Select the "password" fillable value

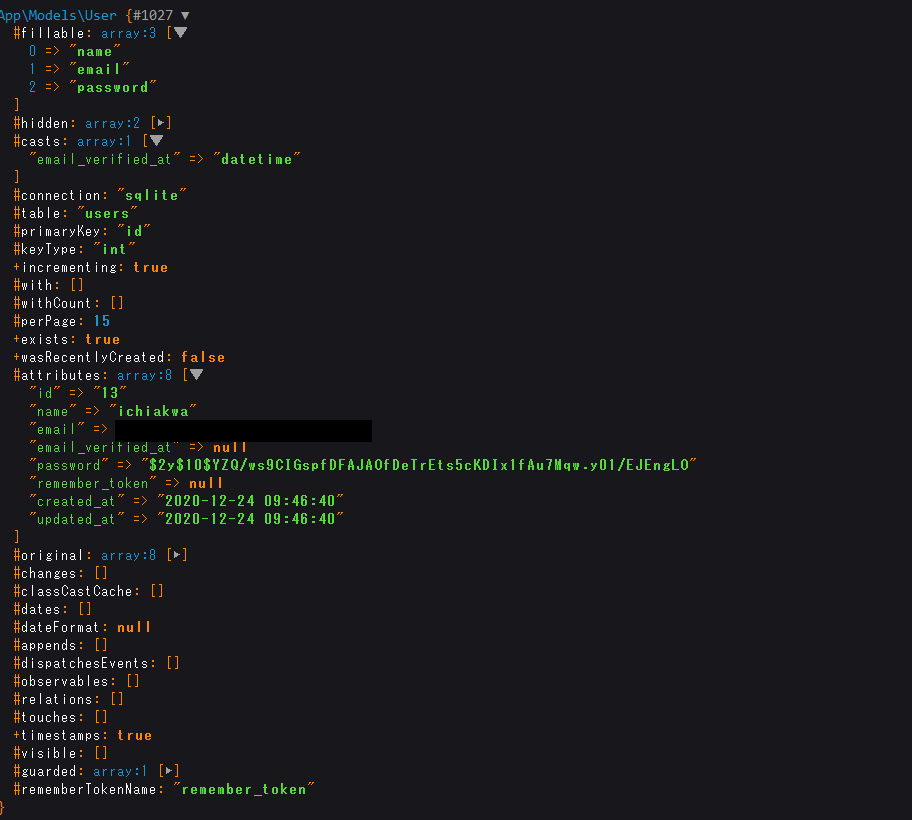(x=113, y=87)
